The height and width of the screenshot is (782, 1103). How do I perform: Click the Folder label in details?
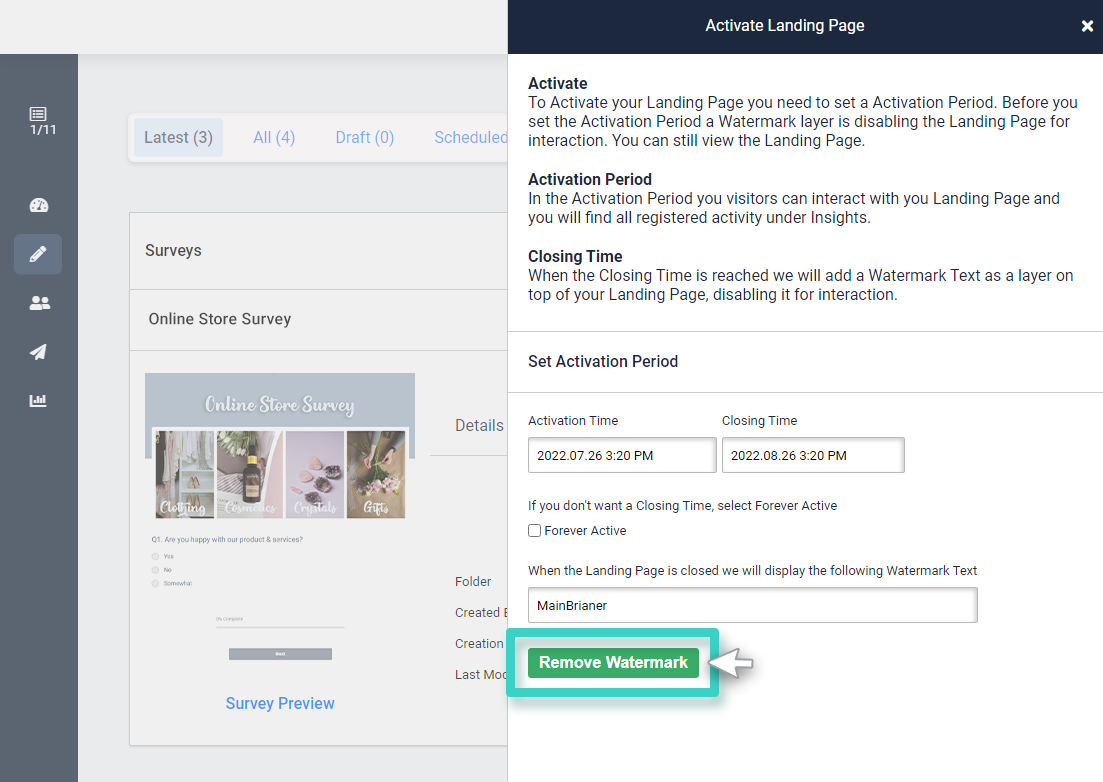click(473, 582)
